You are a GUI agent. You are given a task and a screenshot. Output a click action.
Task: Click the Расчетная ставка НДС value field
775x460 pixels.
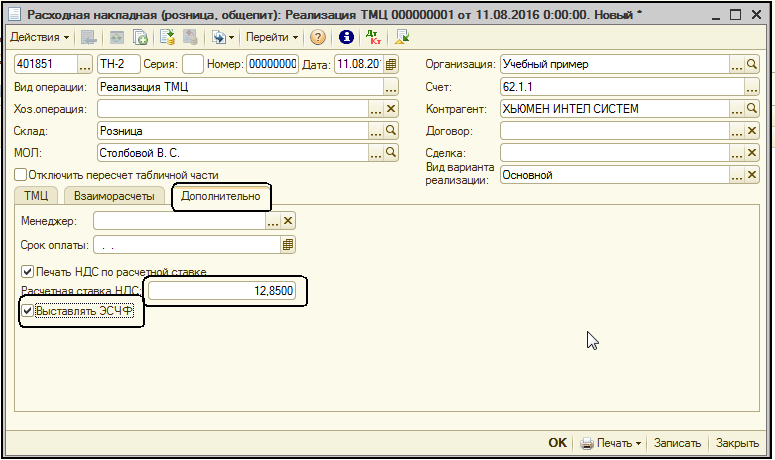click(x=224, y=291)
